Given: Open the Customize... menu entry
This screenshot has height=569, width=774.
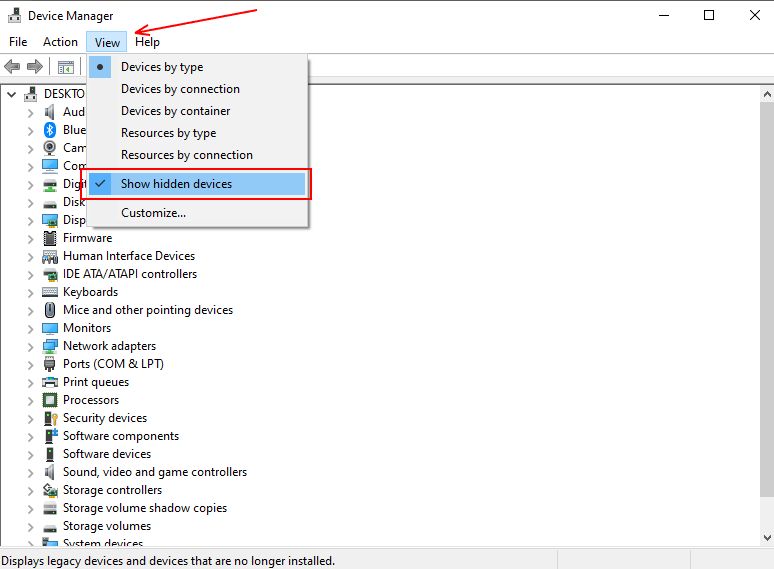Looking at the screenshot, I should pyautogui.click(x=198, y=213).
